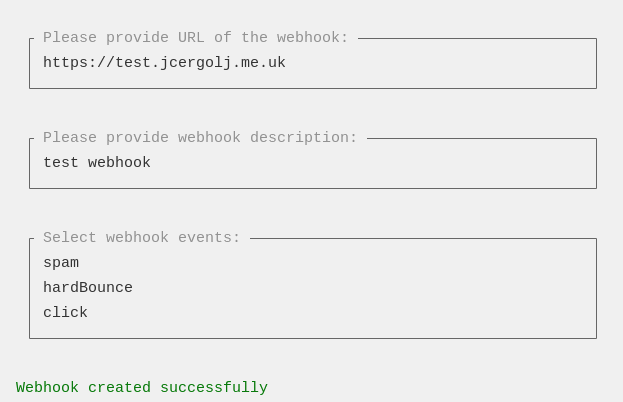Click the 'test webhook' description text
Image resolution: width=623 pixels, height=402 pixels.
(x=97, y=162)
